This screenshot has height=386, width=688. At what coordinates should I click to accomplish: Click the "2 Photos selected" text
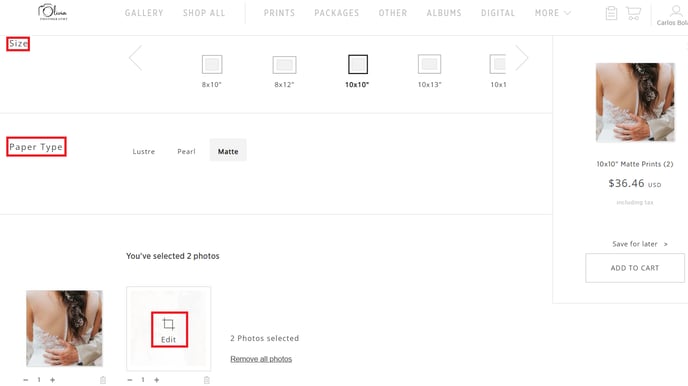(x=265, y=338)
